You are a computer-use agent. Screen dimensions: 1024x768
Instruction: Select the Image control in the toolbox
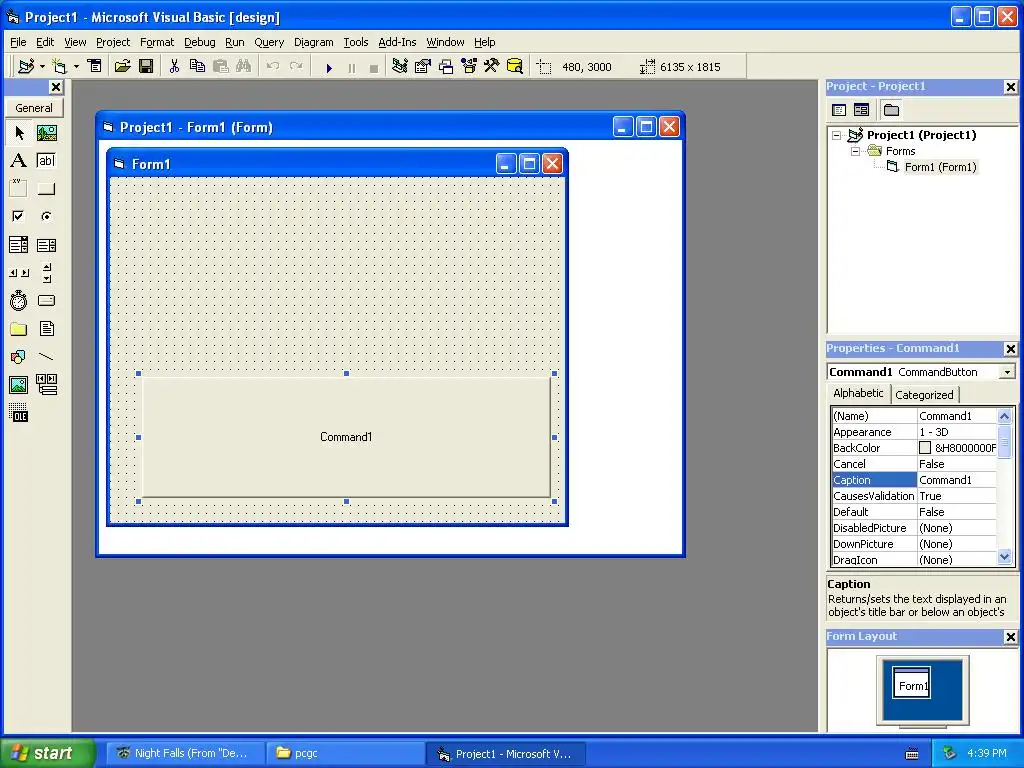coord(19,385)
